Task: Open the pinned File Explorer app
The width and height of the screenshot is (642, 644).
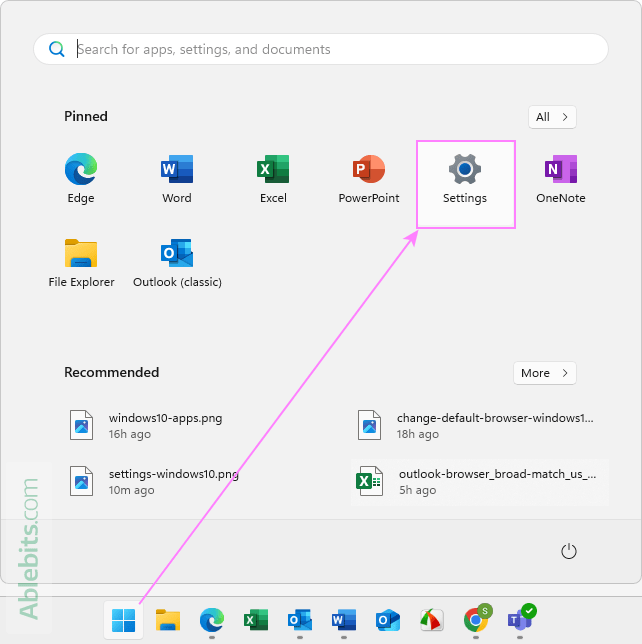Action: (x=81, y=263)
